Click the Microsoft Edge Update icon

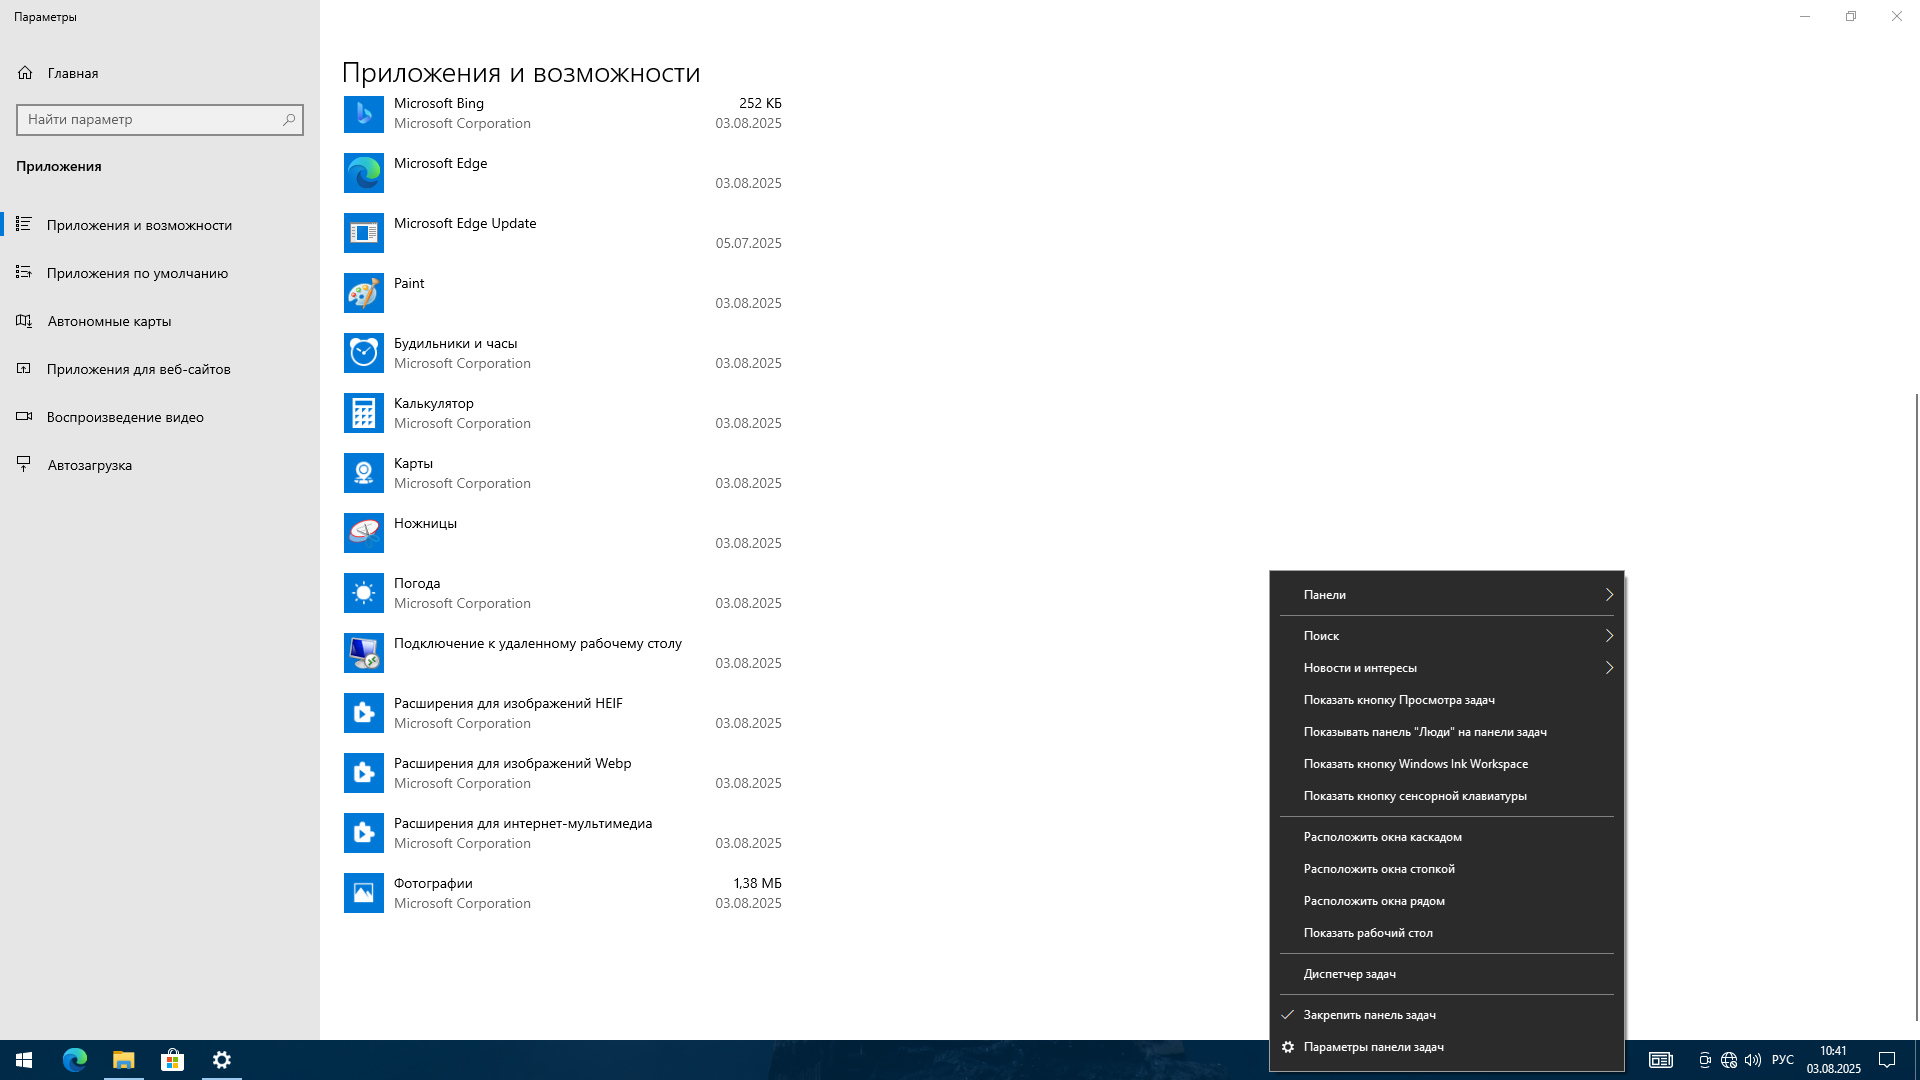coord(364,233)
